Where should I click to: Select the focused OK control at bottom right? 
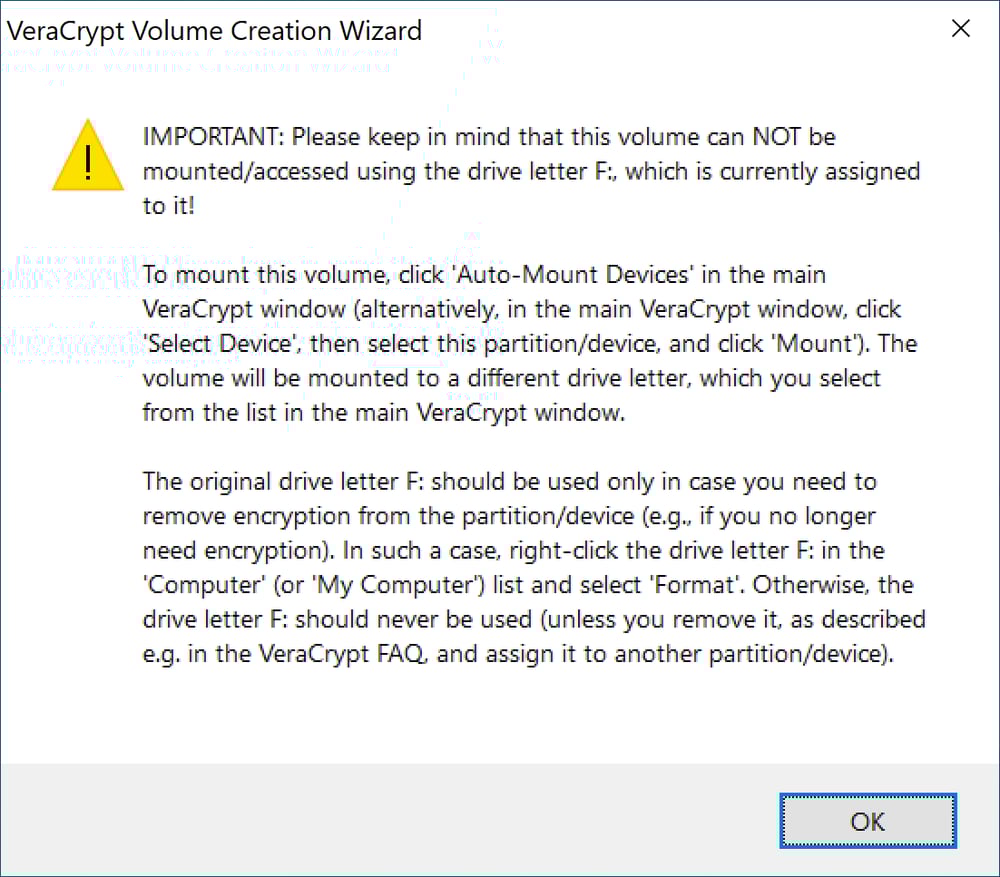click(866, 821)
